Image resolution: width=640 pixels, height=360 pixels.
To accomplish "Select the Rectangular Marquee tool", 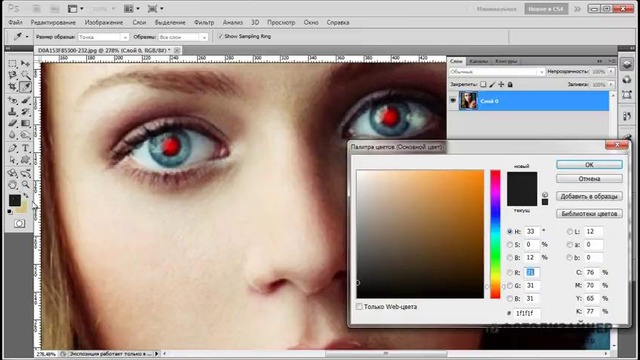I will tap(13, 64).
